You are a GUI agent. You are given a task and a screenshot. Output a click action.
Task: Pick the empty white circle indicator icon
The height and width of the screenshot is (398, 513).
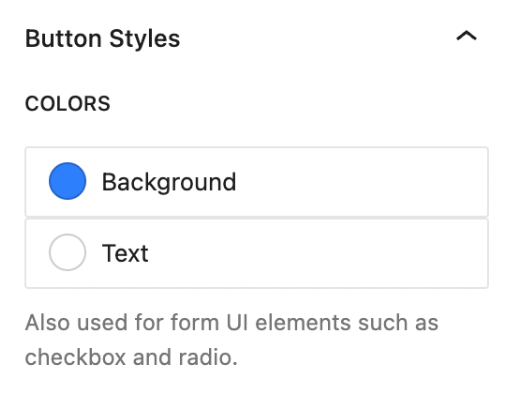pos(68,252)
